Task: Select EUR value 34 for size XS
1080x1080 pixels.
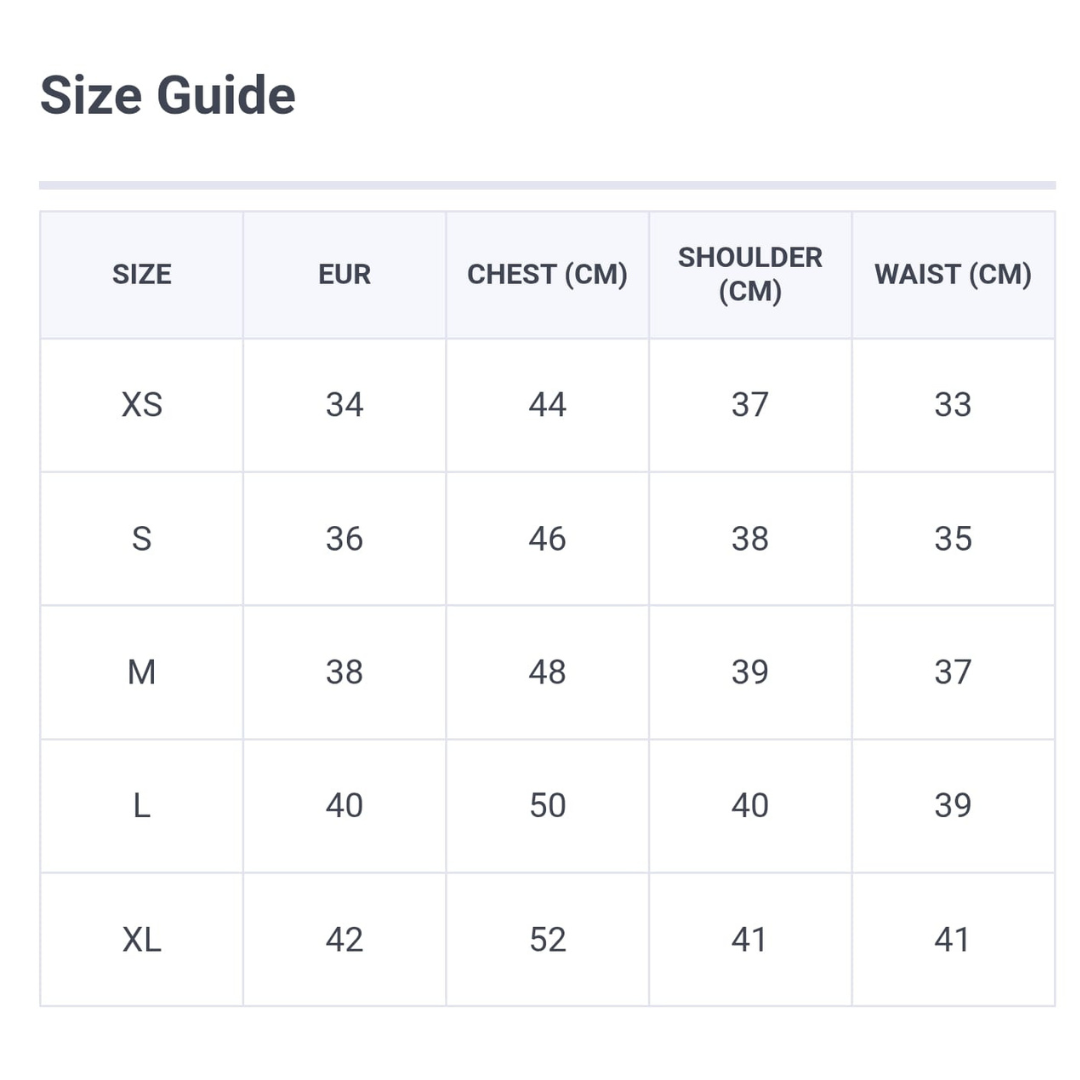Action: pos(344,405)
